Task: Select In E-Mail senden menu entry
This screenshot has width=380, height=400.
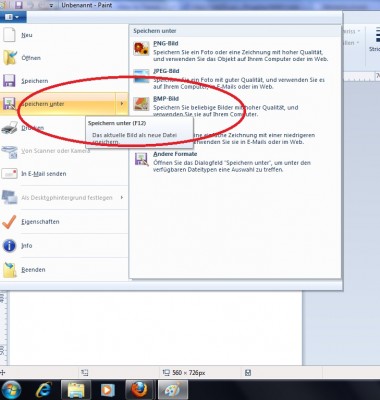Action: [x=64, y=174]
